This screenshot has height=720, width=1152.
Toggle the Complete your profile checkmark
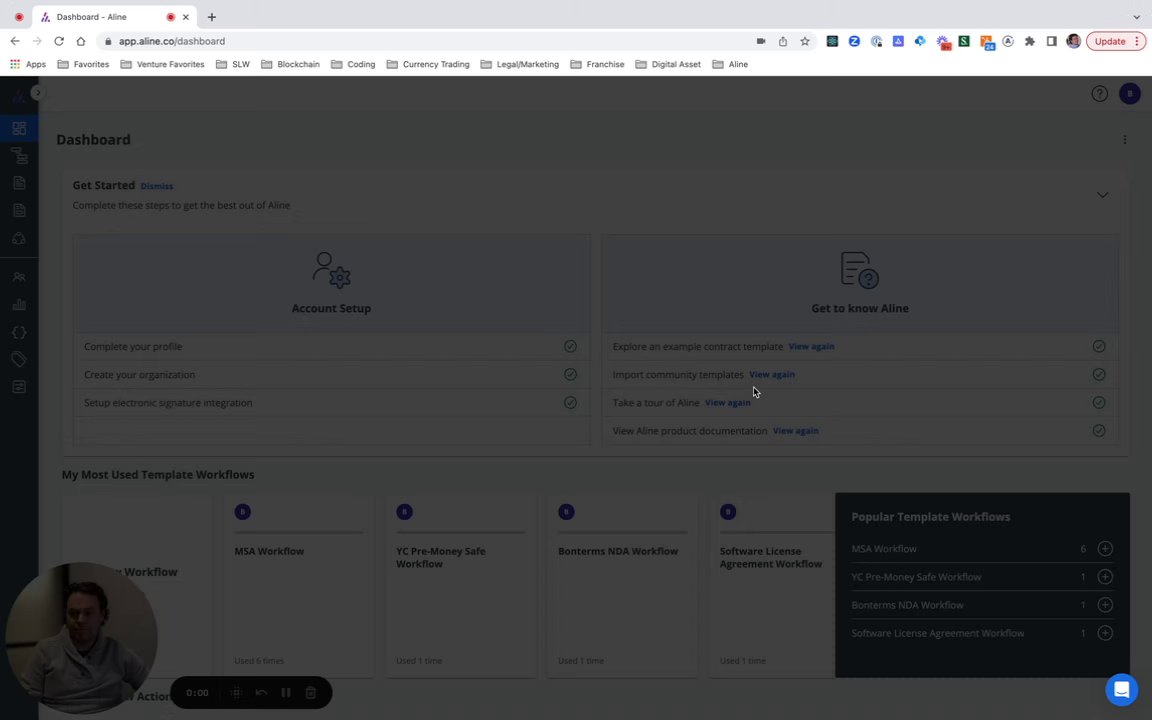click(x=570, y=347)
